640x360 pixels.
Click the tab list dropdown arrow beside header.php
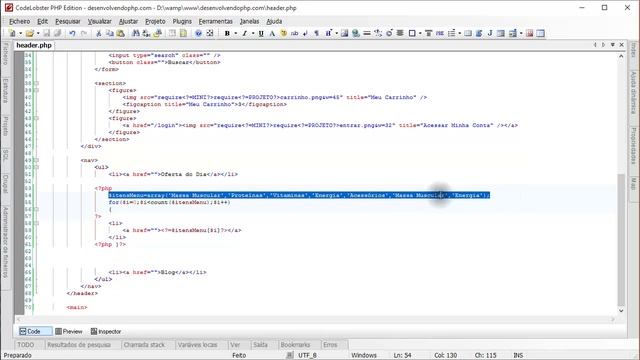(613, 45)
